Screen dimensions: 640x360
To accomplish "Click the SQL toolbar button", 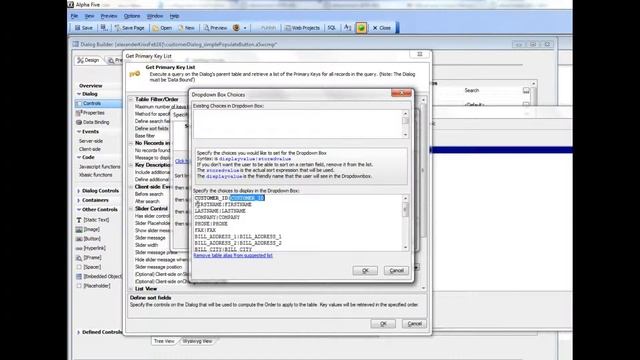I will click(331, 28).
